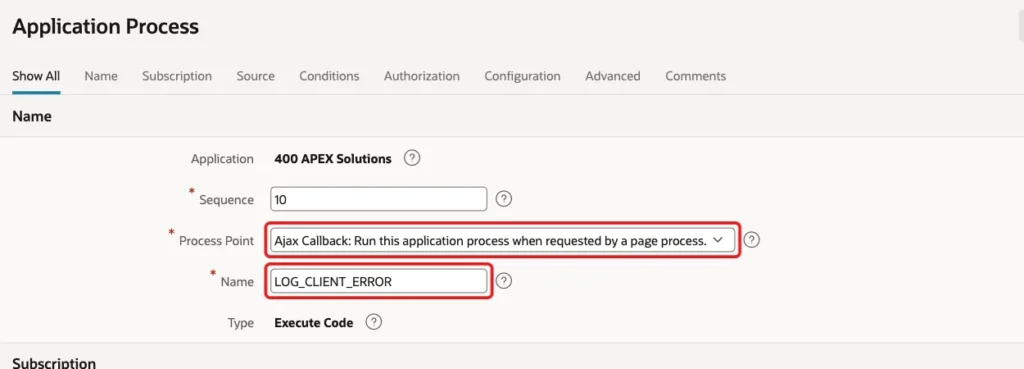Switch to the Subscription tab
The image size is (1024, 369).
(x=177, y=76)
